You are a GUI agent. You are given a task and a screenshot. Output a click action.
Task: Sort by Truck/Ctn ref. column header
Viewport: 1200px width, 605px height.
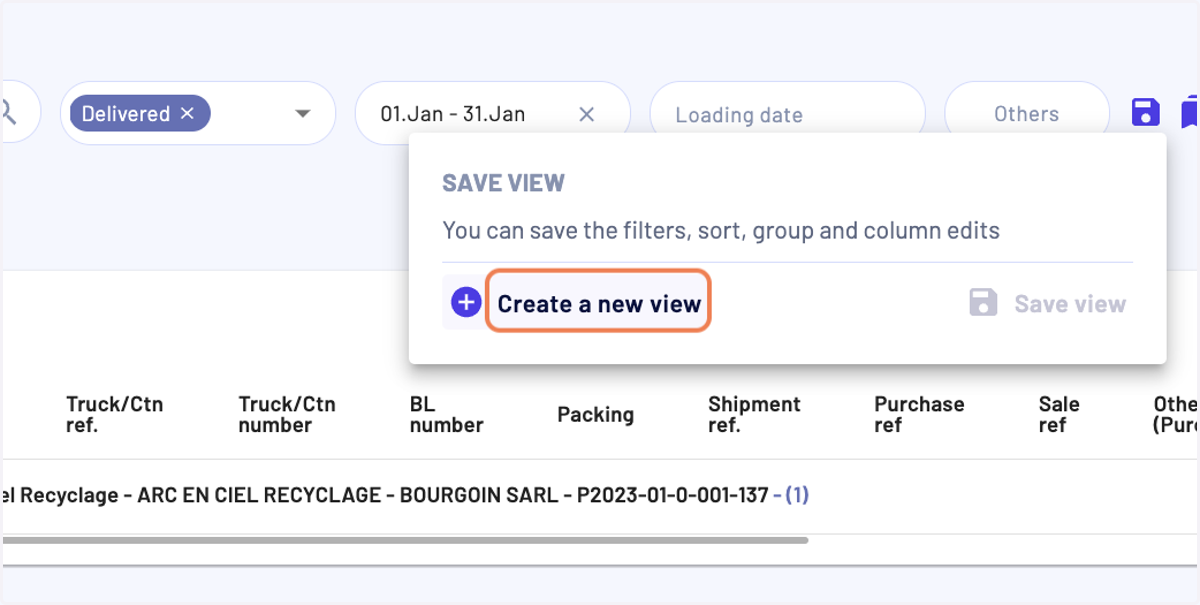coord(114,414)
